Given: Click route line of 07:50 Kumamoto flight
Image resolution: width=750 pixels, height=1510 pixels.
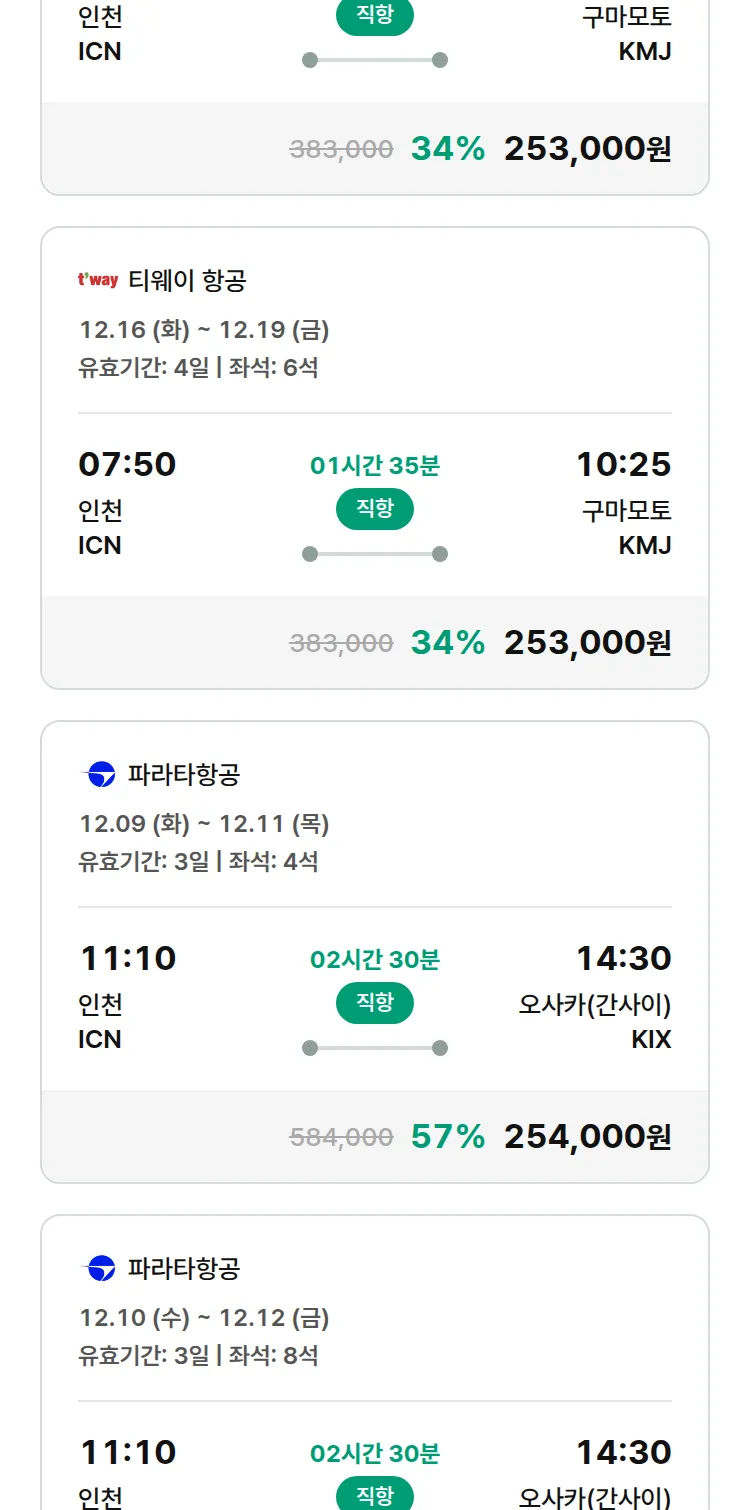Looking at the screenshot, I should coord(375,554).
